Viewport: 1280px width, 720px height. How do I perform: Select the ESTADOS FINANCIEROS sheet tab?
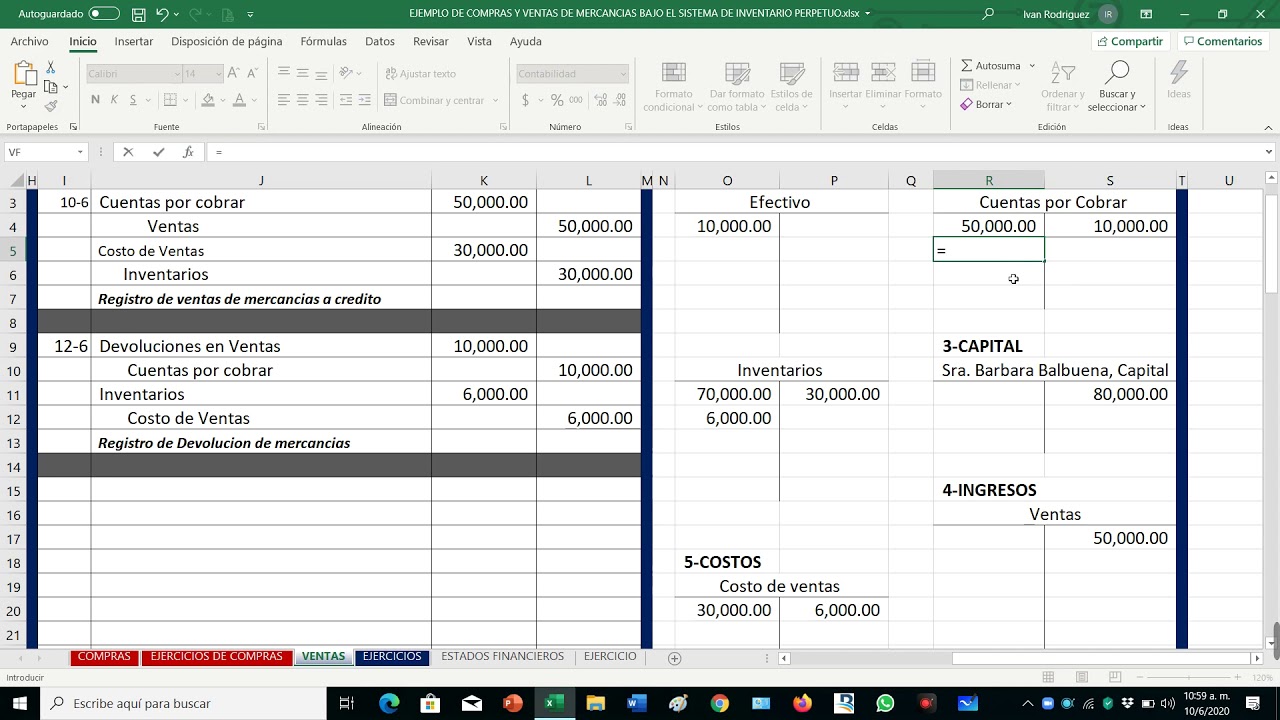click(x=502, y=657)
